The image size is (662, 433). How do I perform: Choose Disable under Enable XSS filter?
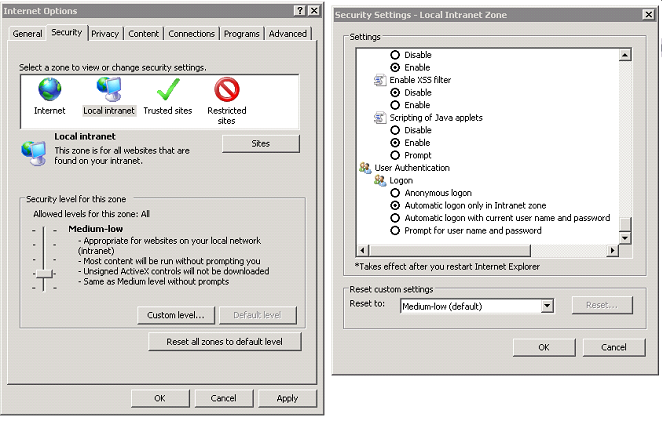[395, 92]
